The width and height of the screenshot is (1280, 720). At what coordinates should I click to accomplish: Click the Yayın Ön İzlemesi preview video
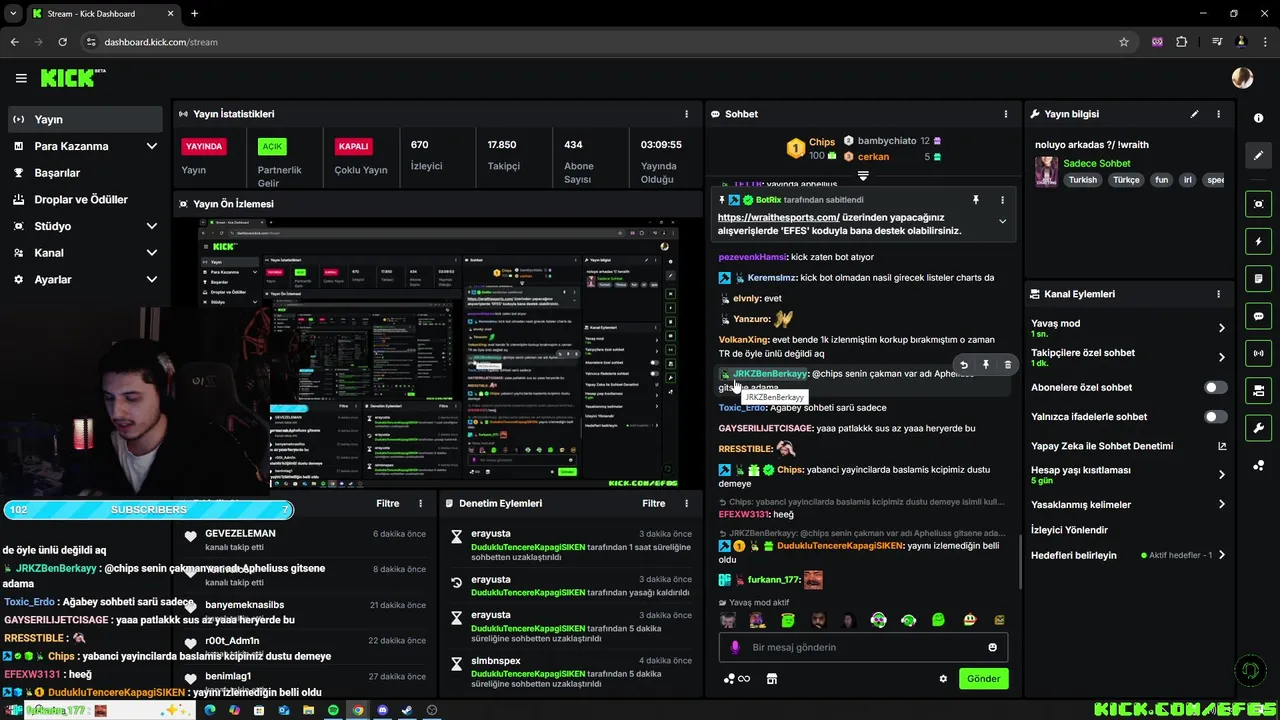tap(438, 353)
